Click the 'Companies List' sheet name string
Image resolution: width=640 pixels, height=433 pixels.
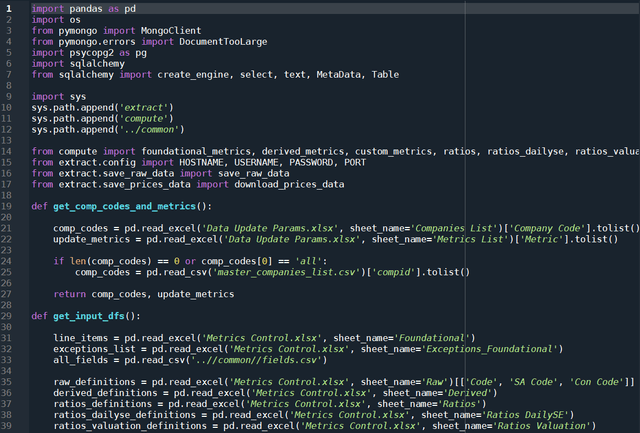456,229
